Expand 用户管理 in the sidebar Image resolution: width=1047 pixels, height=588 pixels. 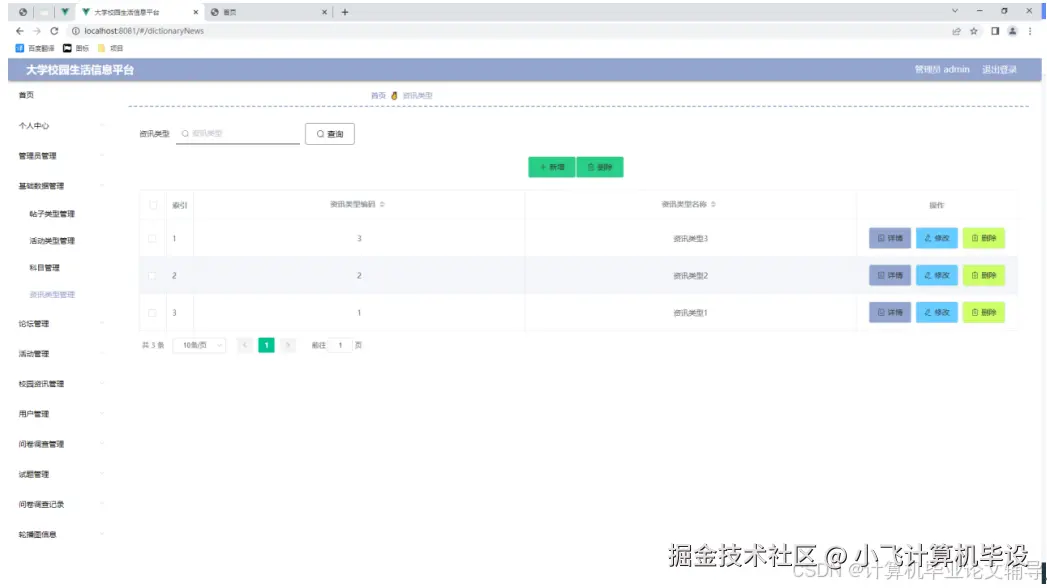click(x=60, y=414)
